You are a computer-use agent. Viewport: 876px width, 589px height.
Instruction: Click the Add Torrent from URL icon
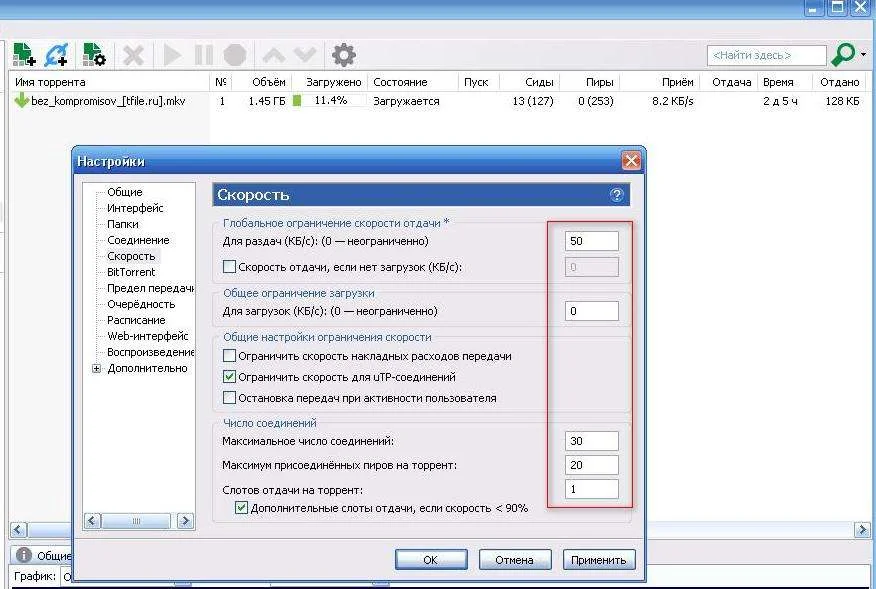point(56,55)
